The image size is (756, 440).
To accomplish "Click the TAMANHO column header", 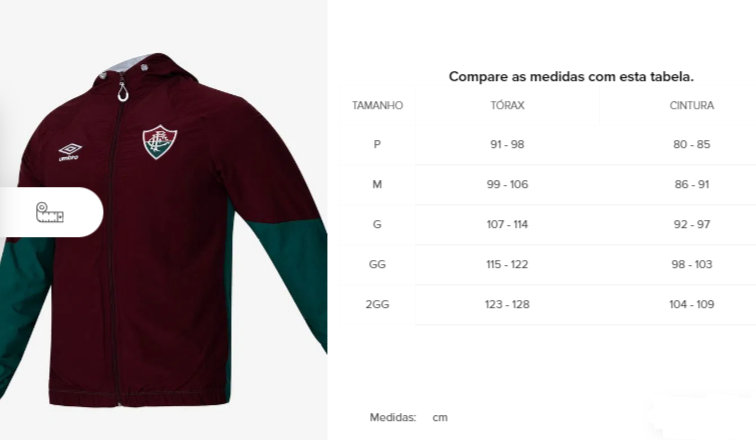I will tap(377, 106).
